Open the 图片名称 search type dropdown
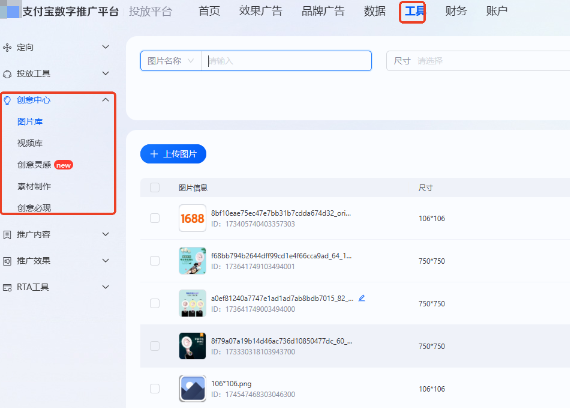Image resolution: width=570 pixels, height=408 pixels. coord(170,61)
